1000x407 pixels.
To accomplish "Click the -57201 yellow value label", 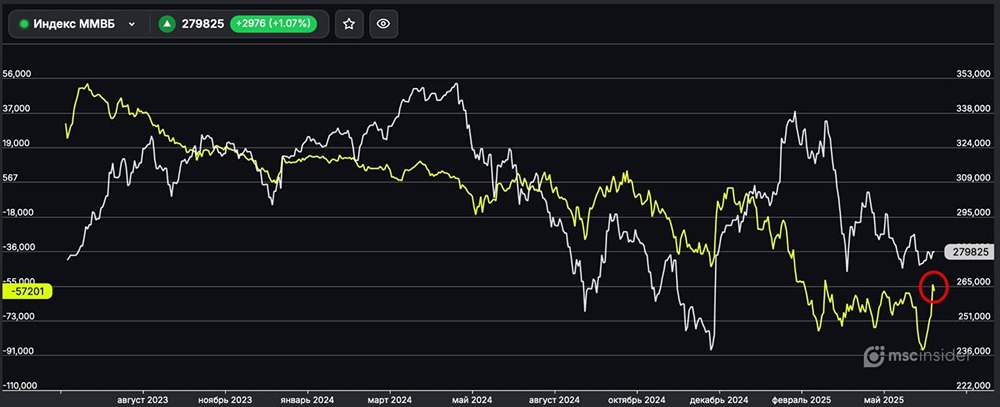I will pos(27,291).
